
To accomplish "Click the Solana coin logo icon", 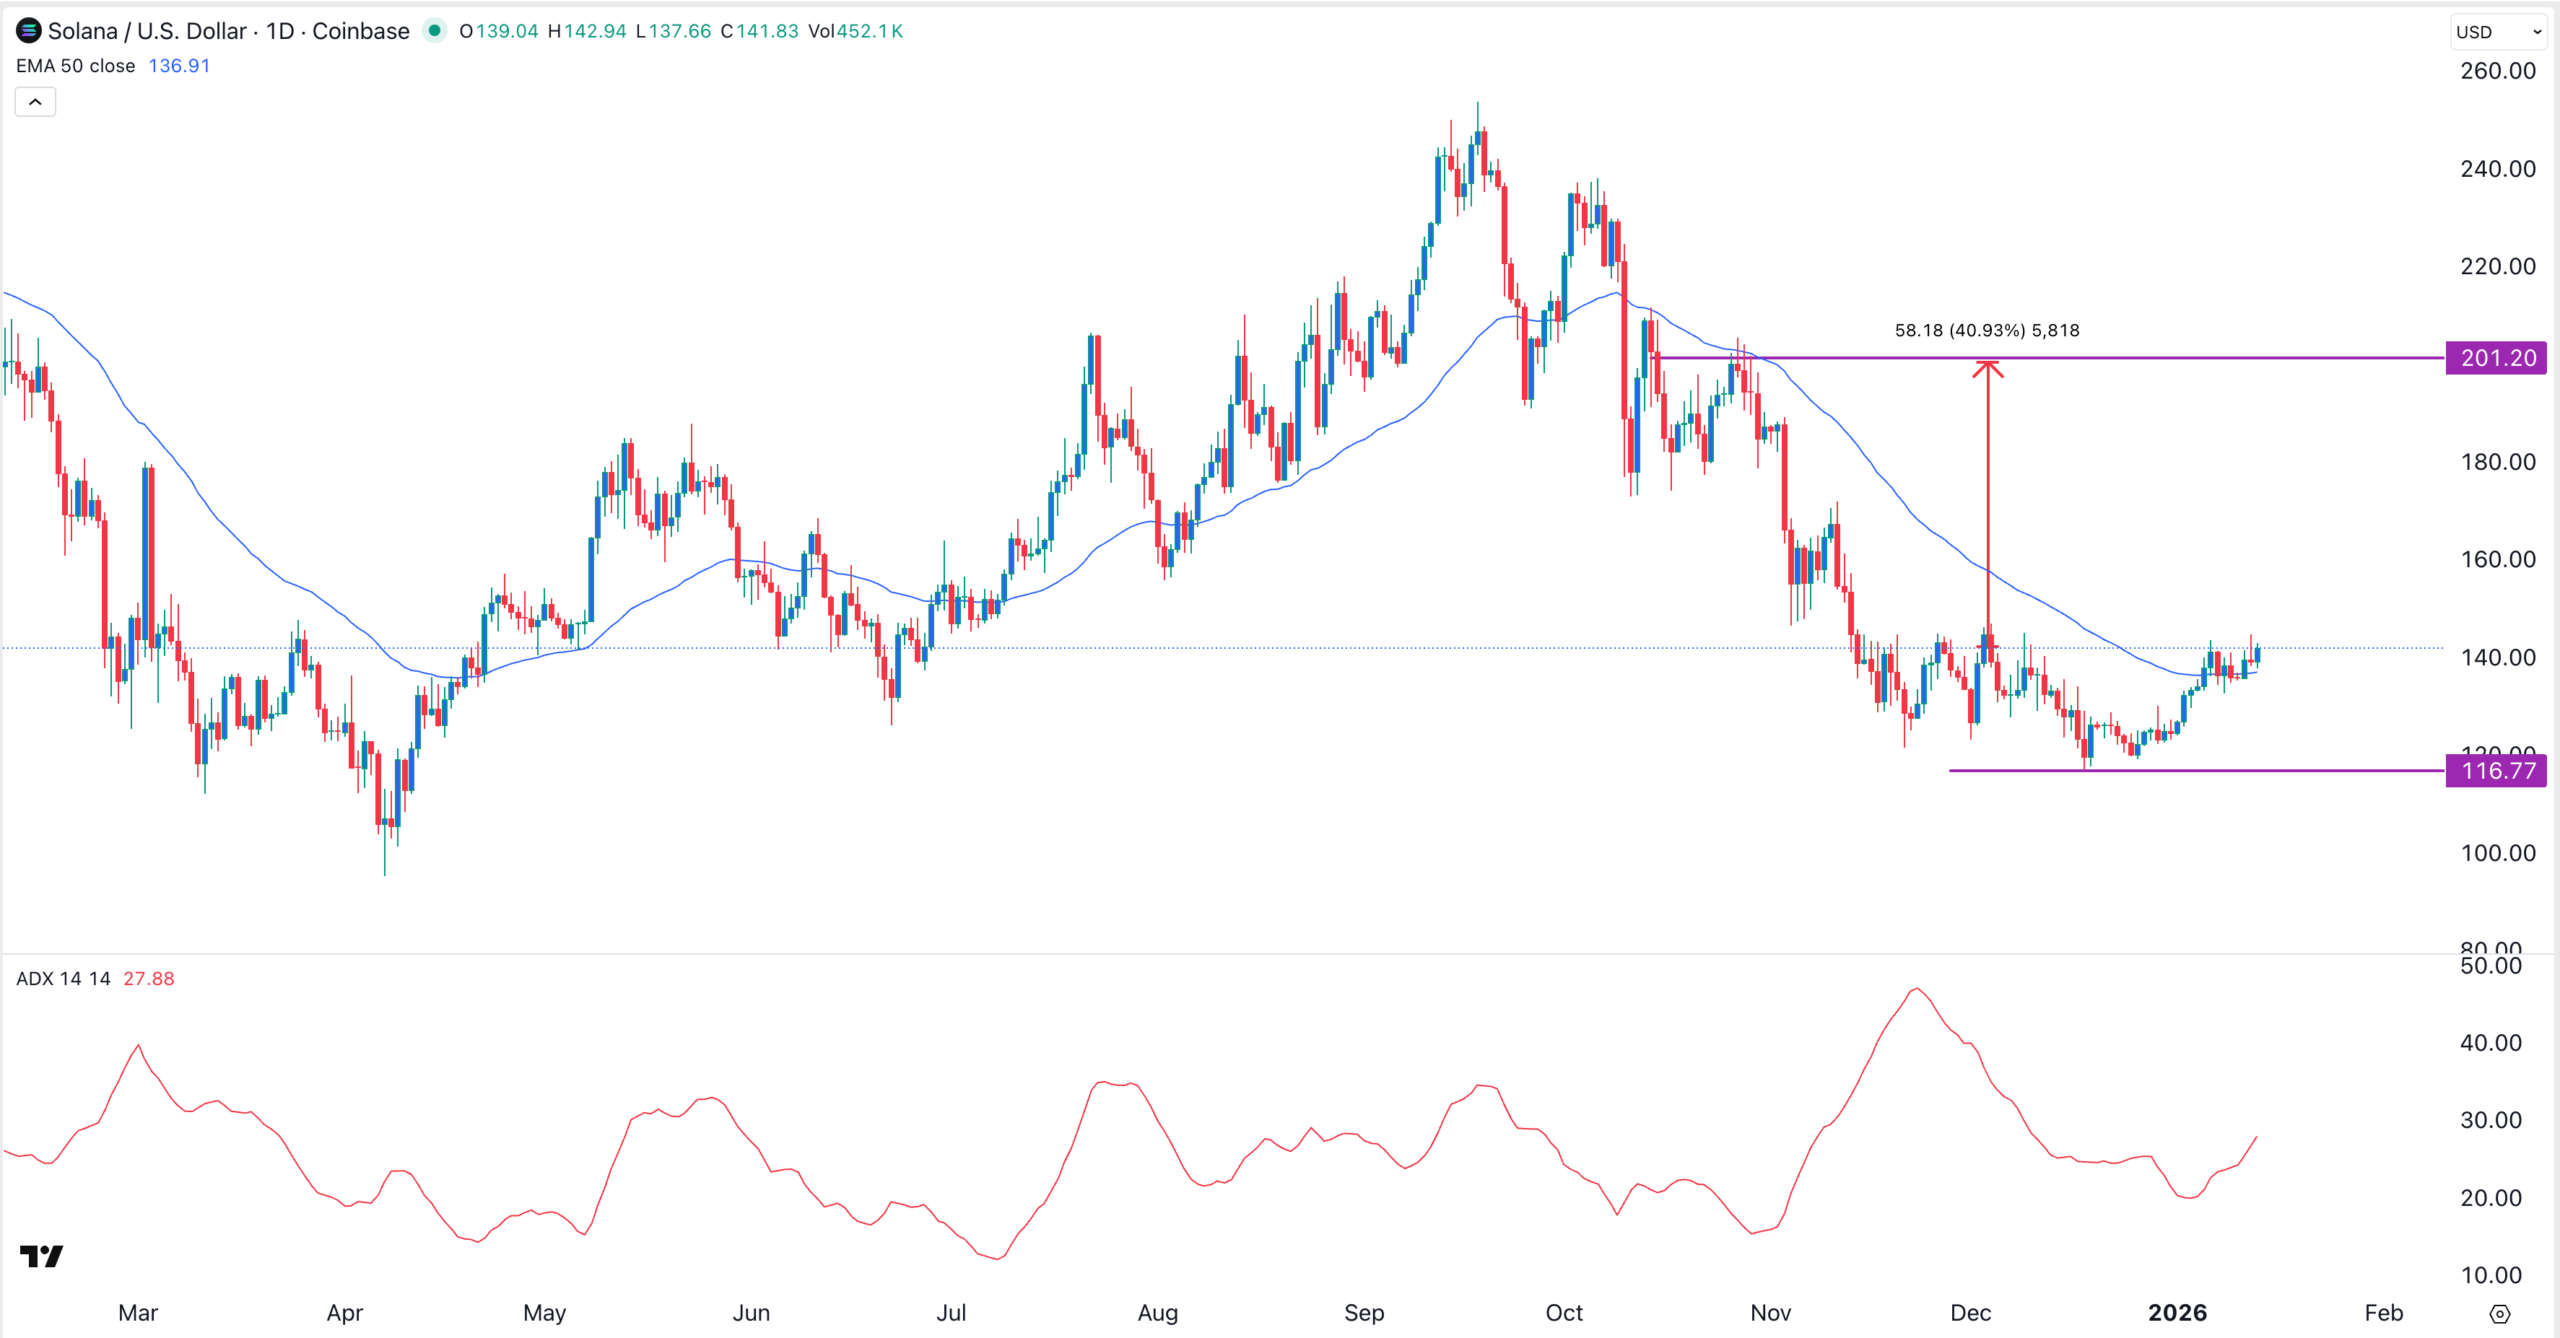I will 29,31.
